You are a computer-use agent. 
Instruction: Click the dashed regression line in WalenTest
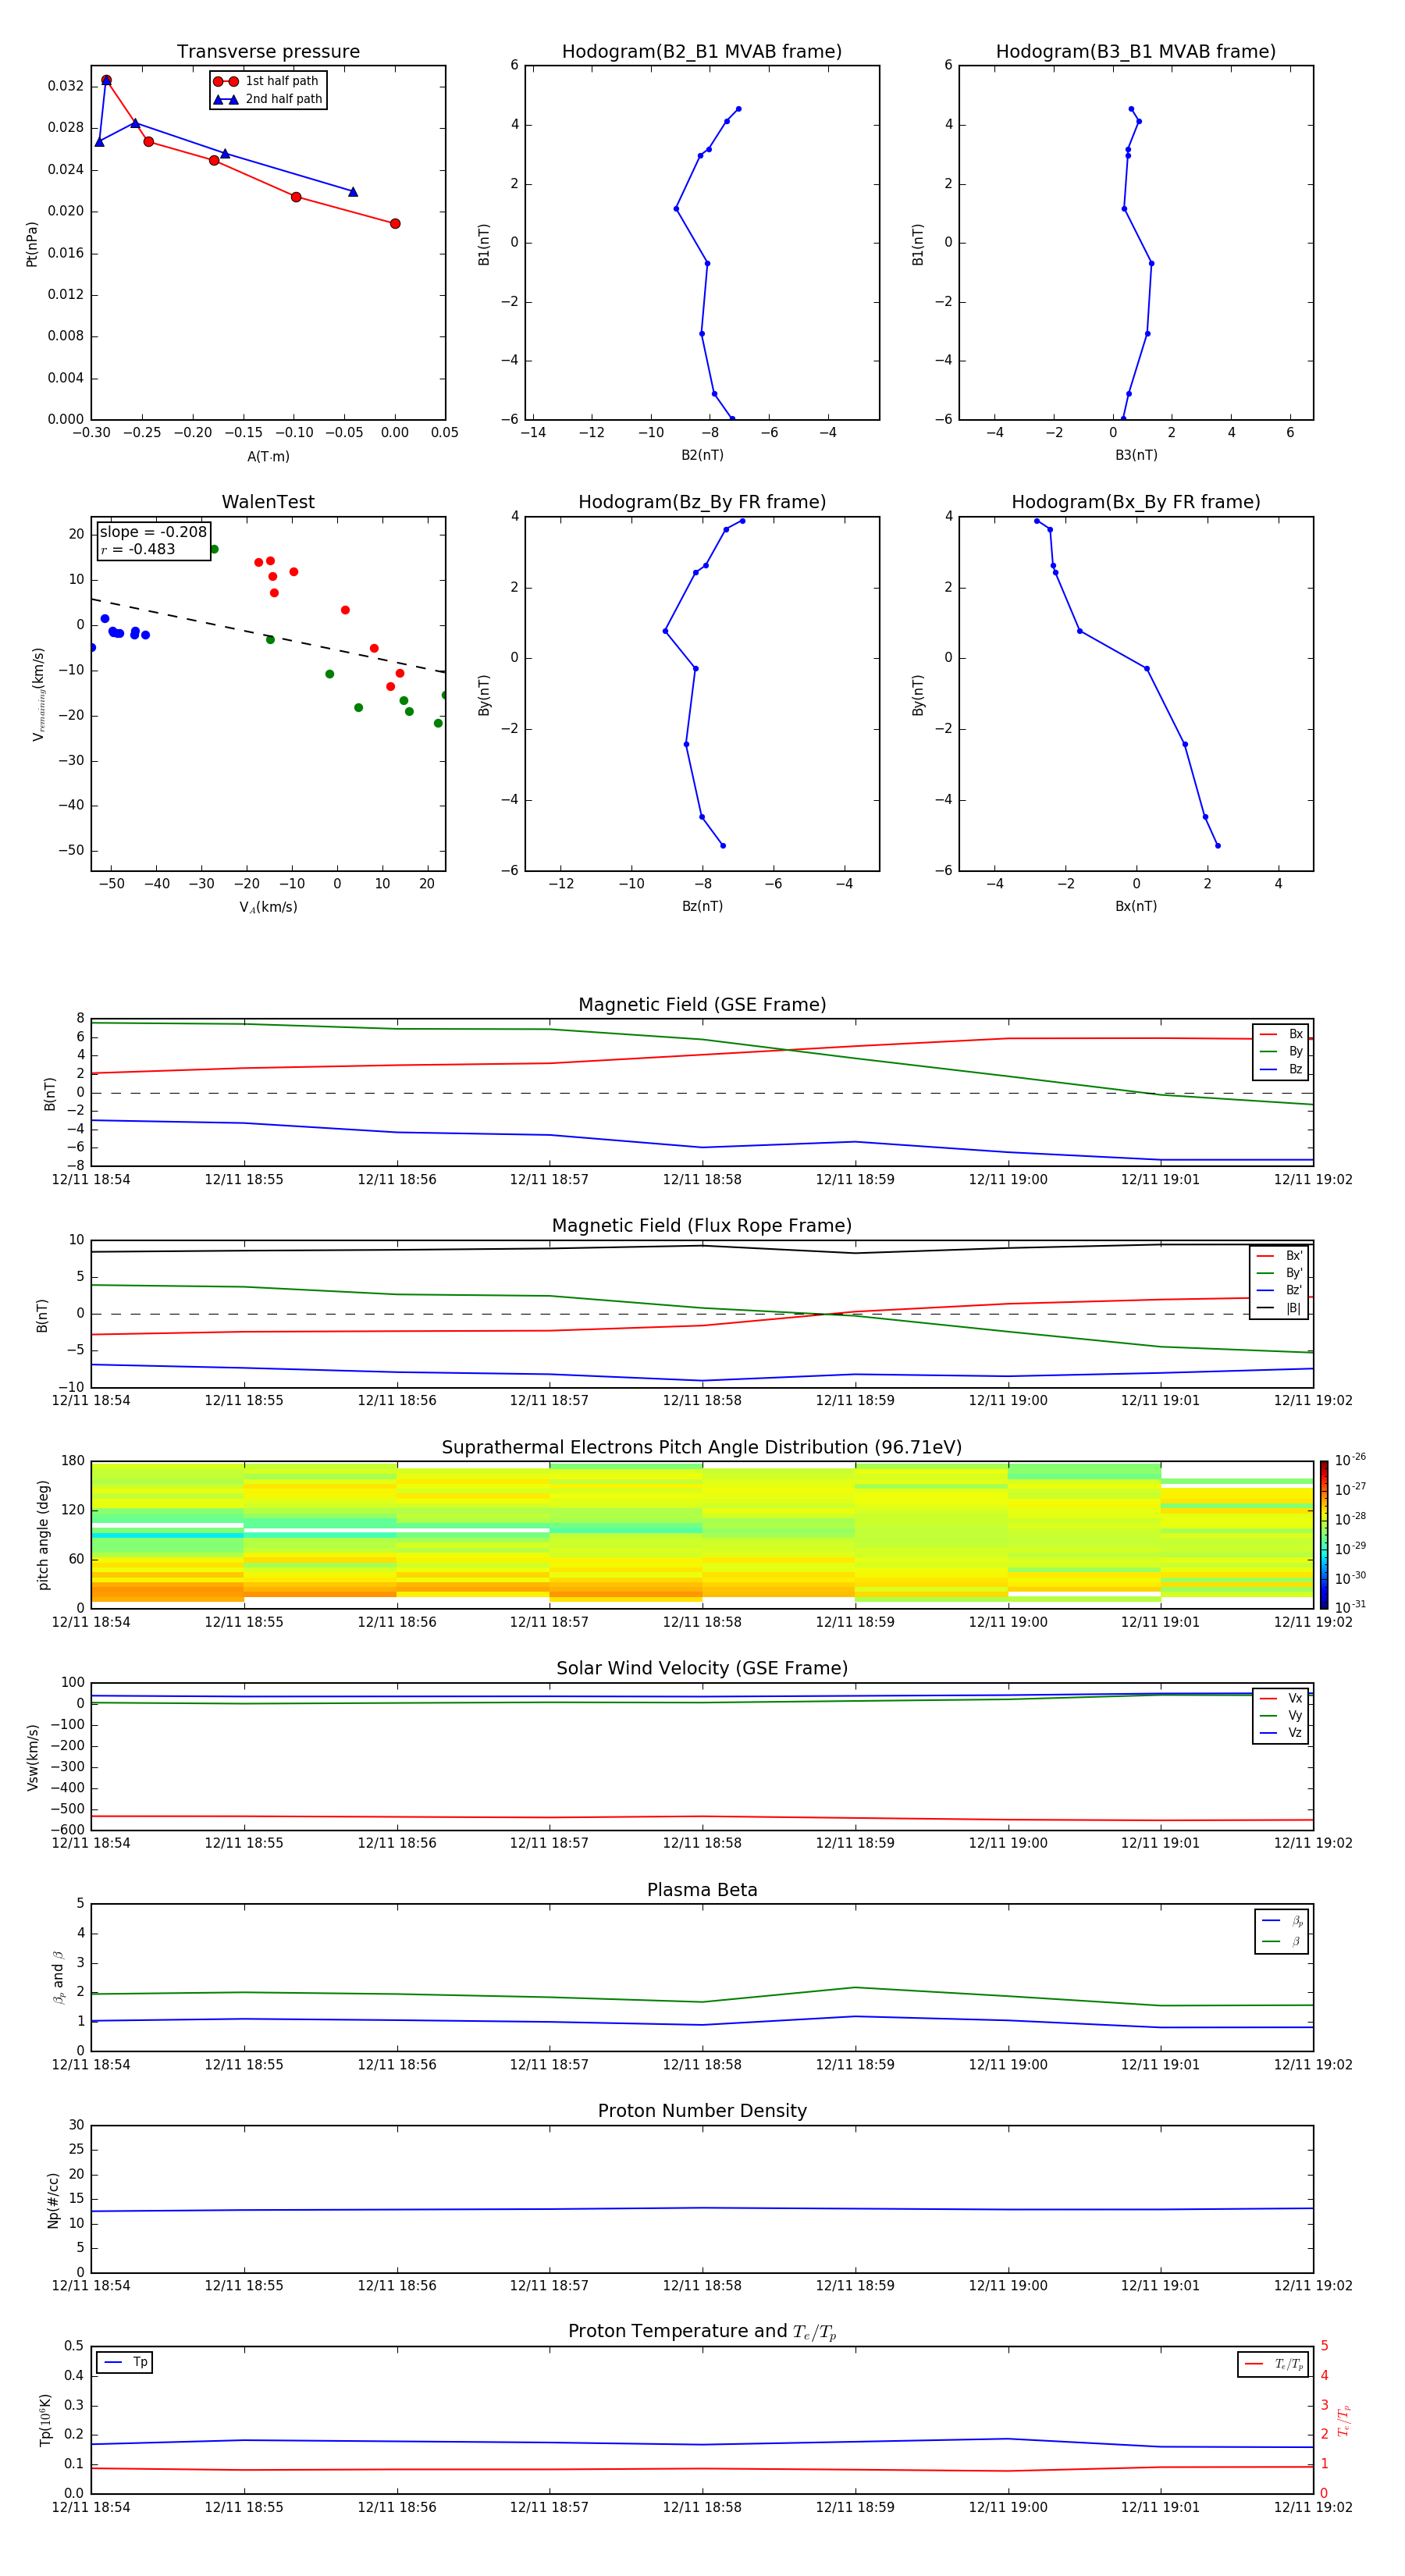pos(268,635)
